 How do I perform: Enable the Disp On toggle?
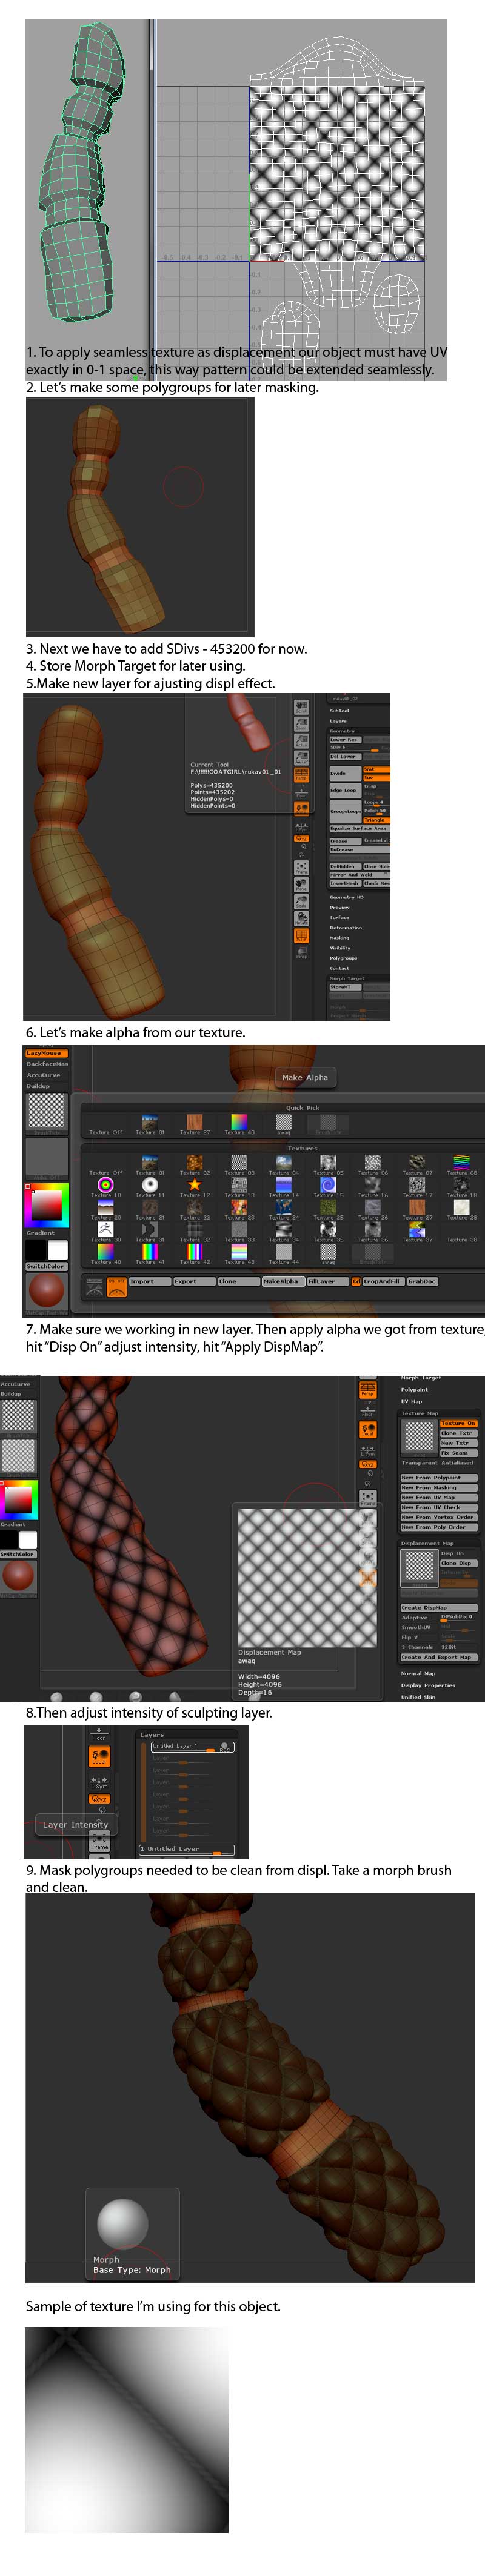point(459,1554)
